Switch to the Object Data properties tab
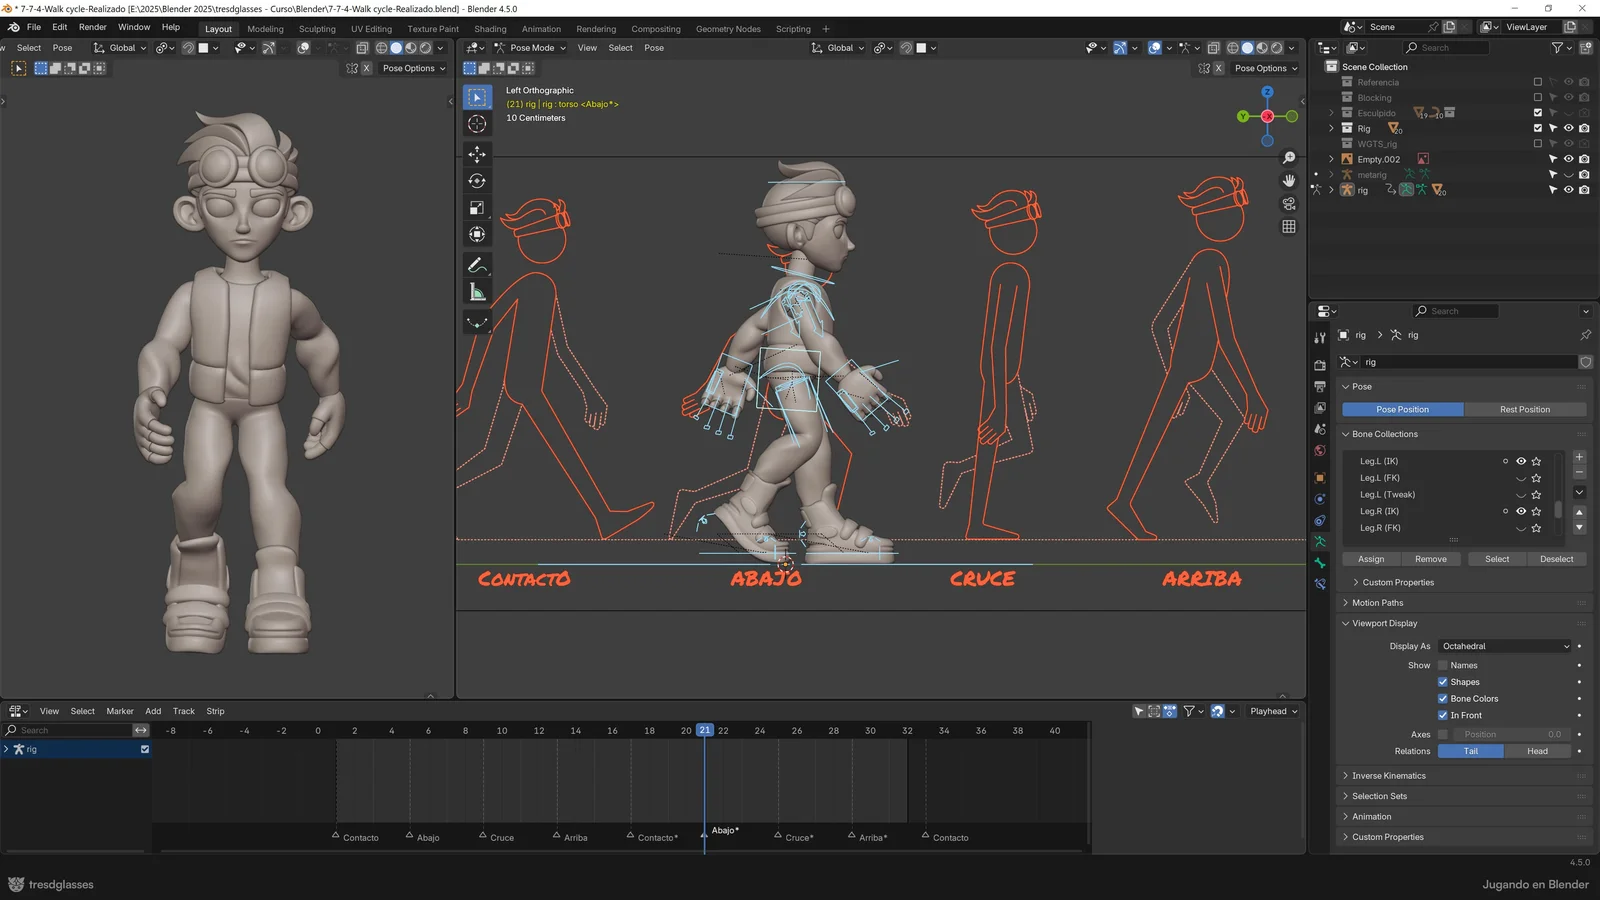The image size is (1600, 900). click(x=1320, y=540)
